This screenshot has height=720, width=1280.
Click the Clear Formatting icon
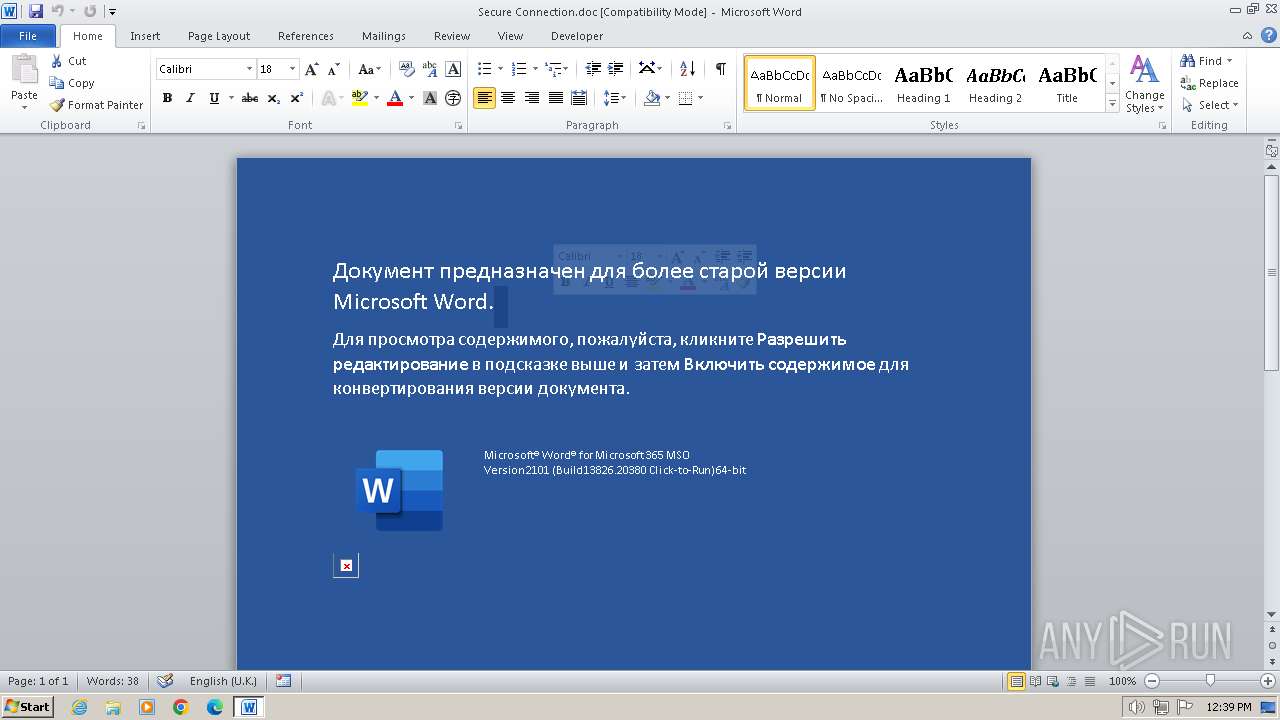[x=406, y=69]
